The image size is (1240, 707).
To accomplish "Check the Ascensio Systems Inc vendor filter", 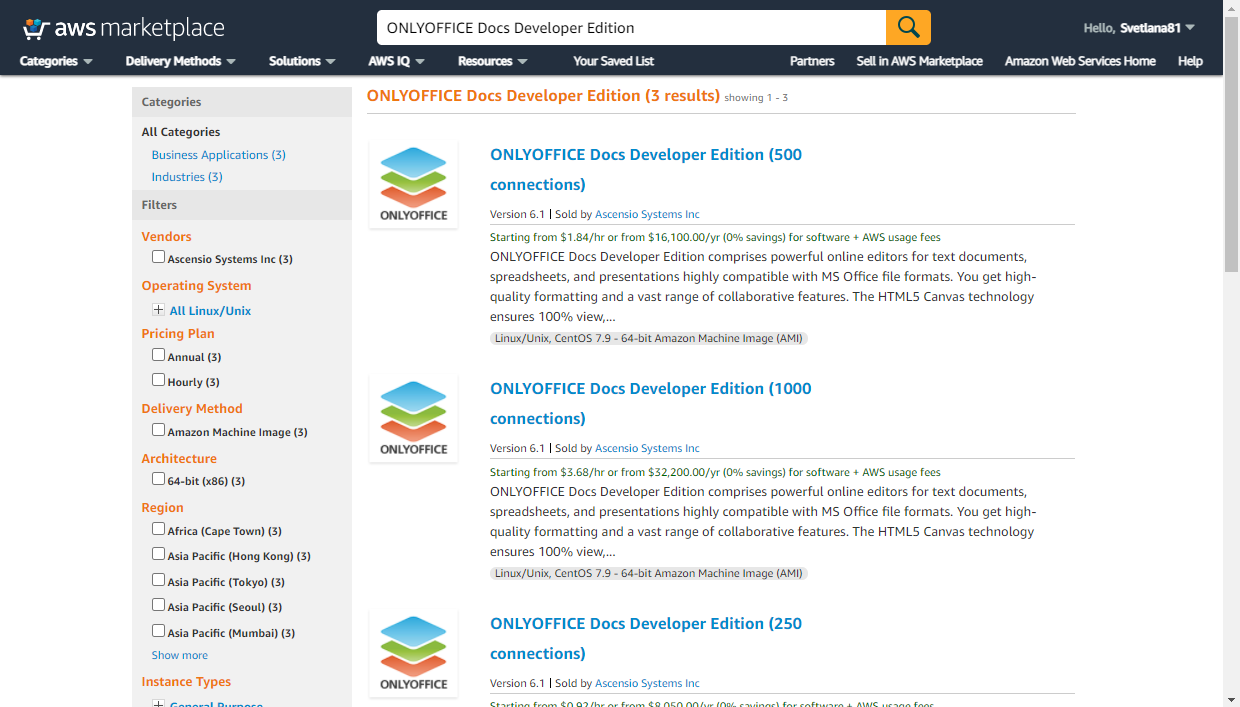I will [x=158, y=257].
